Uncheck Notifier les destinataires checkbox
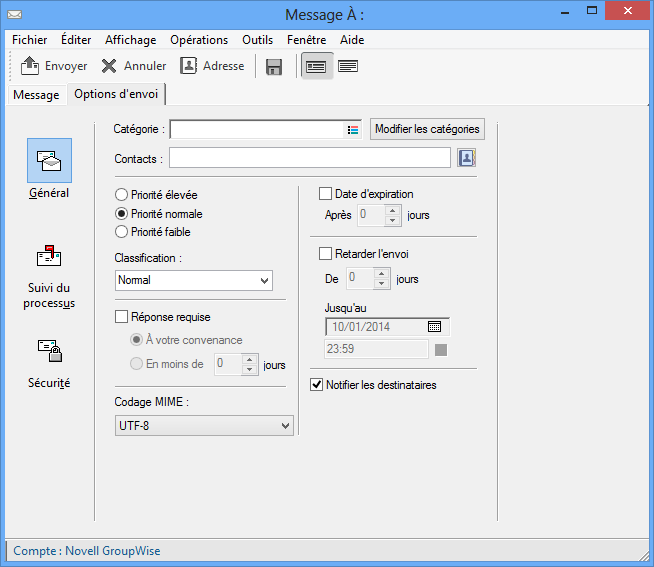This screenshot has height=567, width=654. click(317, 385)
